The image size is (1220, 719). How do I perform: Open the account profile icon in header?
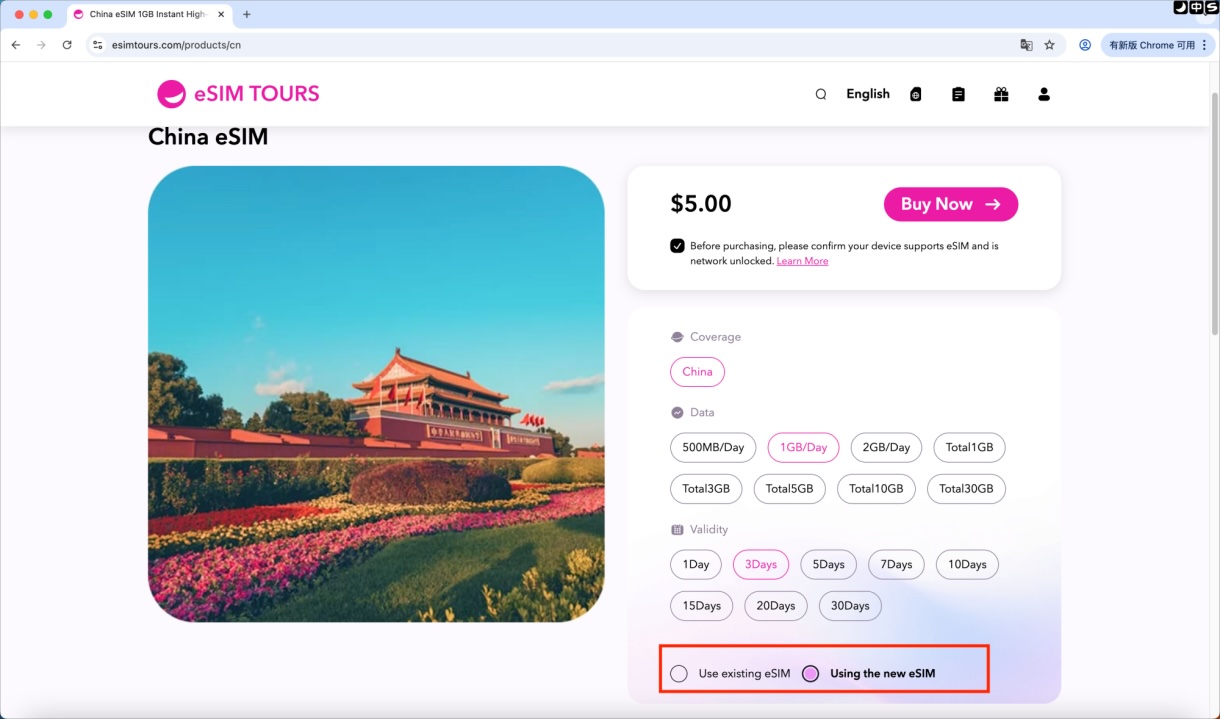click(1044, 93)
